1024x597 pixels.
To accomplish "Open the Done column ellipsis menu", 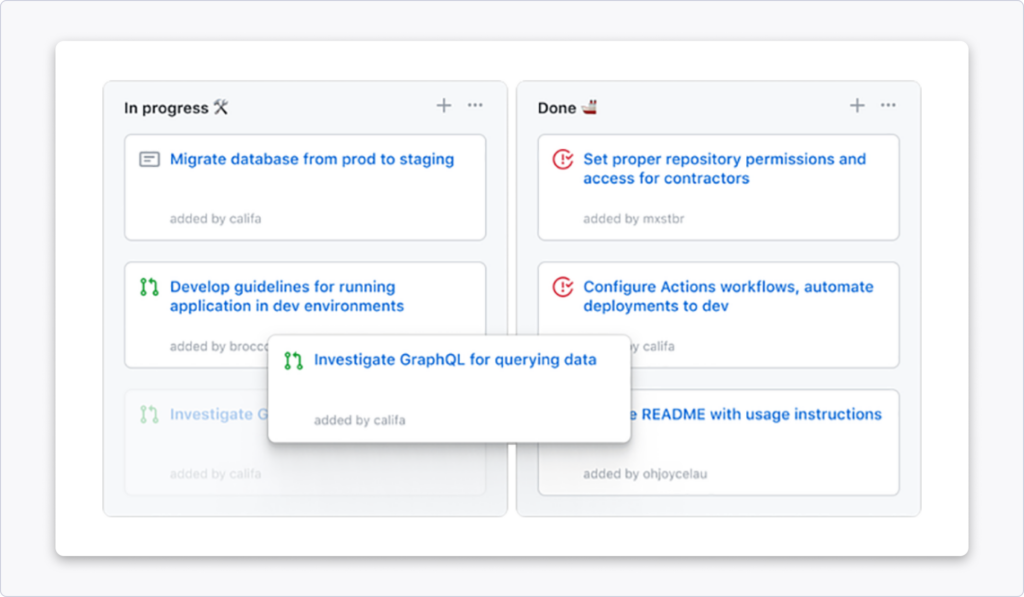I will pos(888,106).
